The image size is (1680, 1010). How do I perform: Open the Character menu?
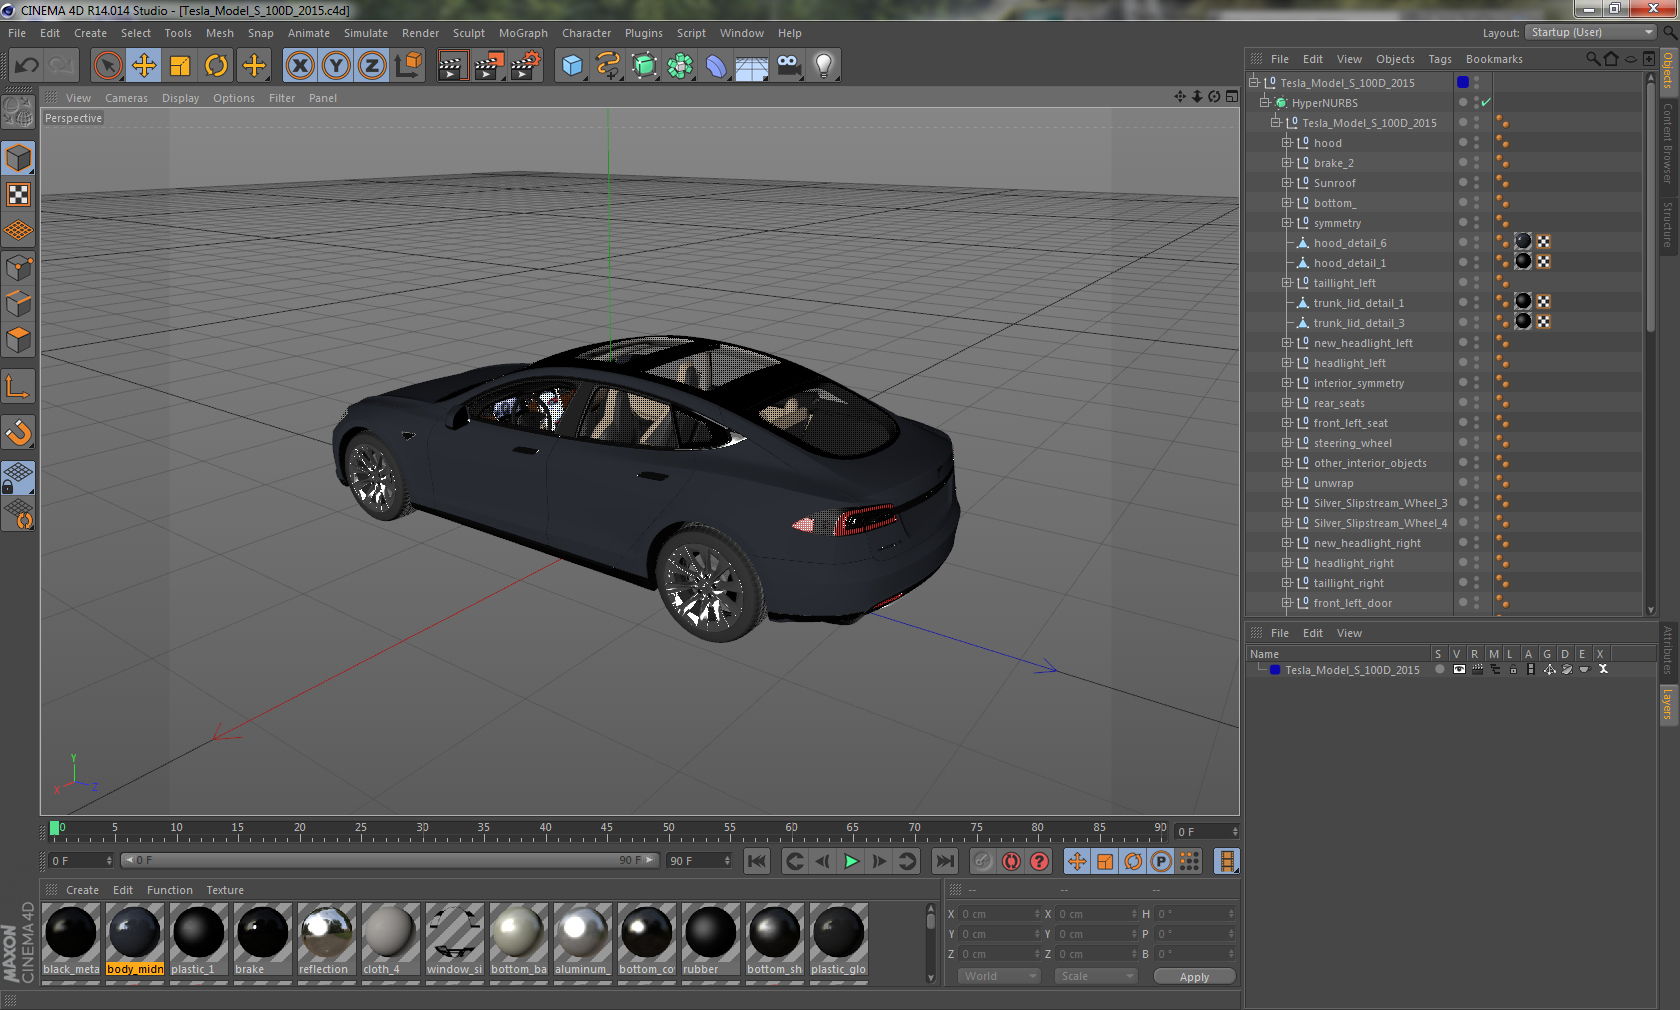pyautogui.click(x=586, y=33)
